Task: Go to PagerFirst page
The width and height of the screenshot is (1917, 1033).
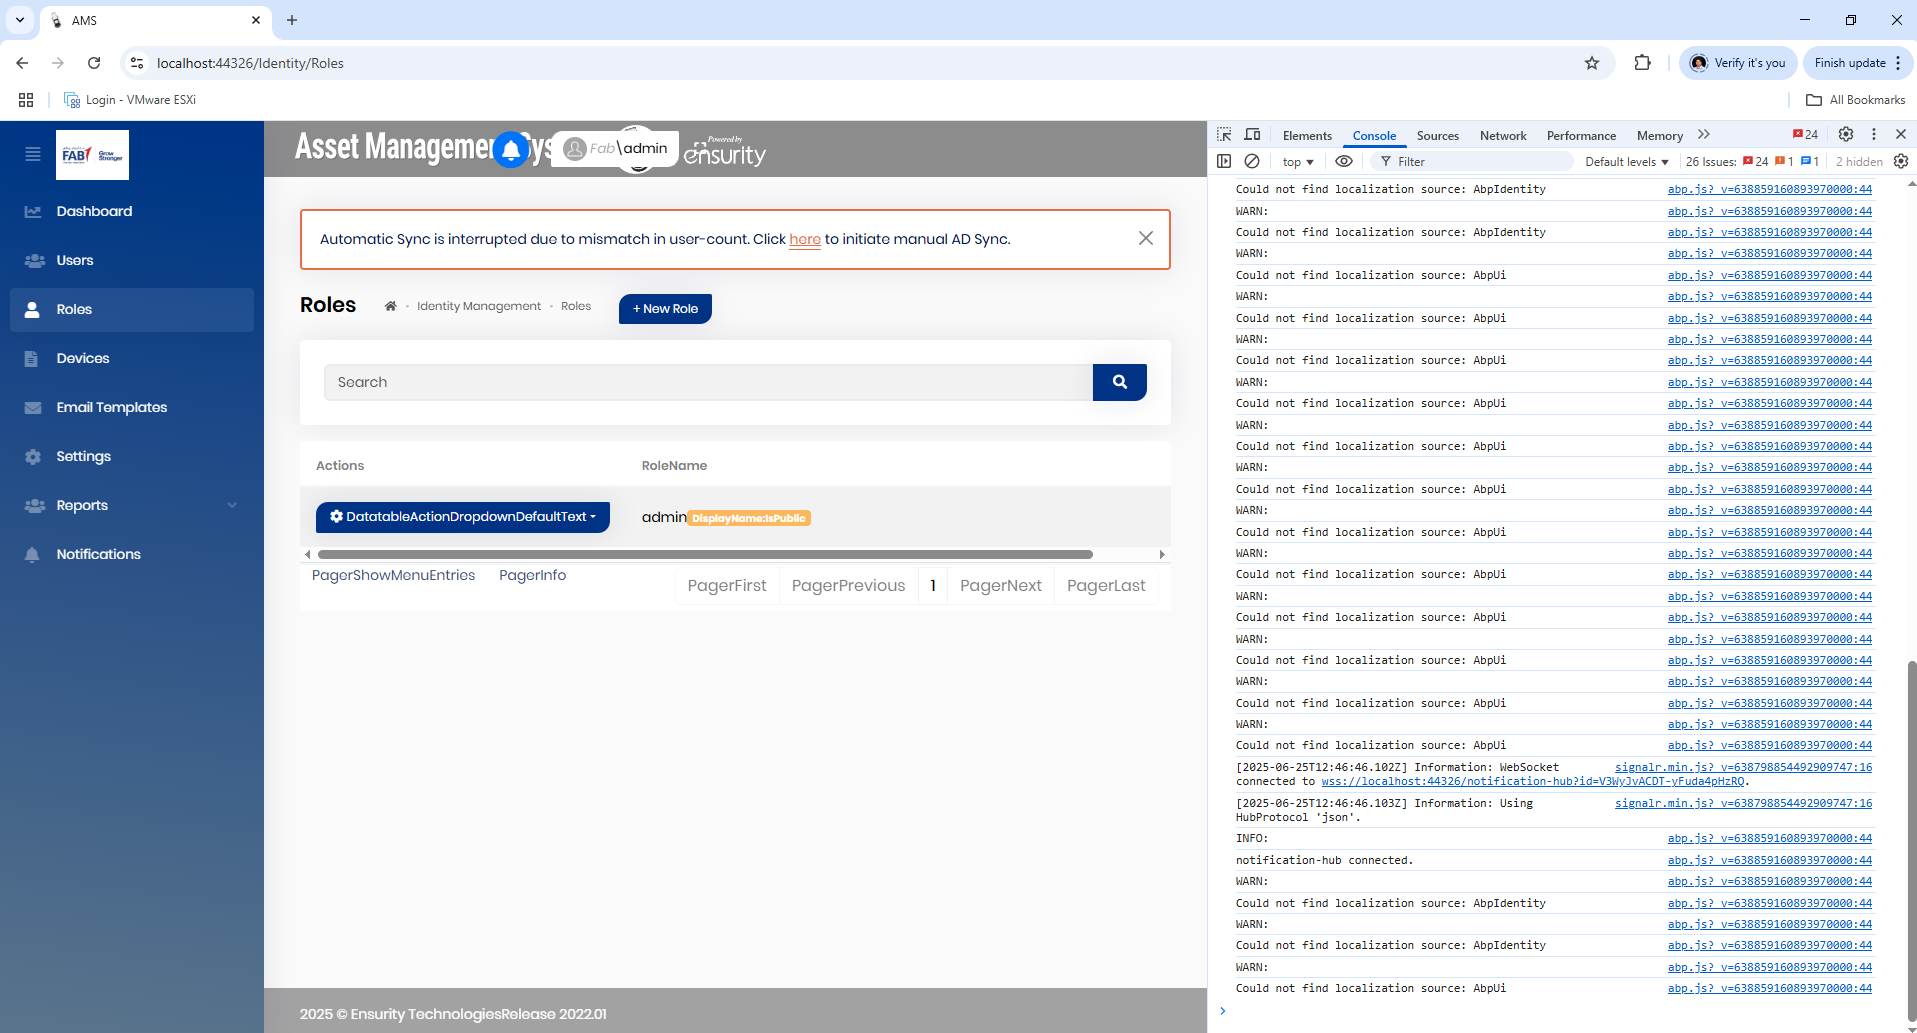Action: pyautogui.click(x=727, y=586)
